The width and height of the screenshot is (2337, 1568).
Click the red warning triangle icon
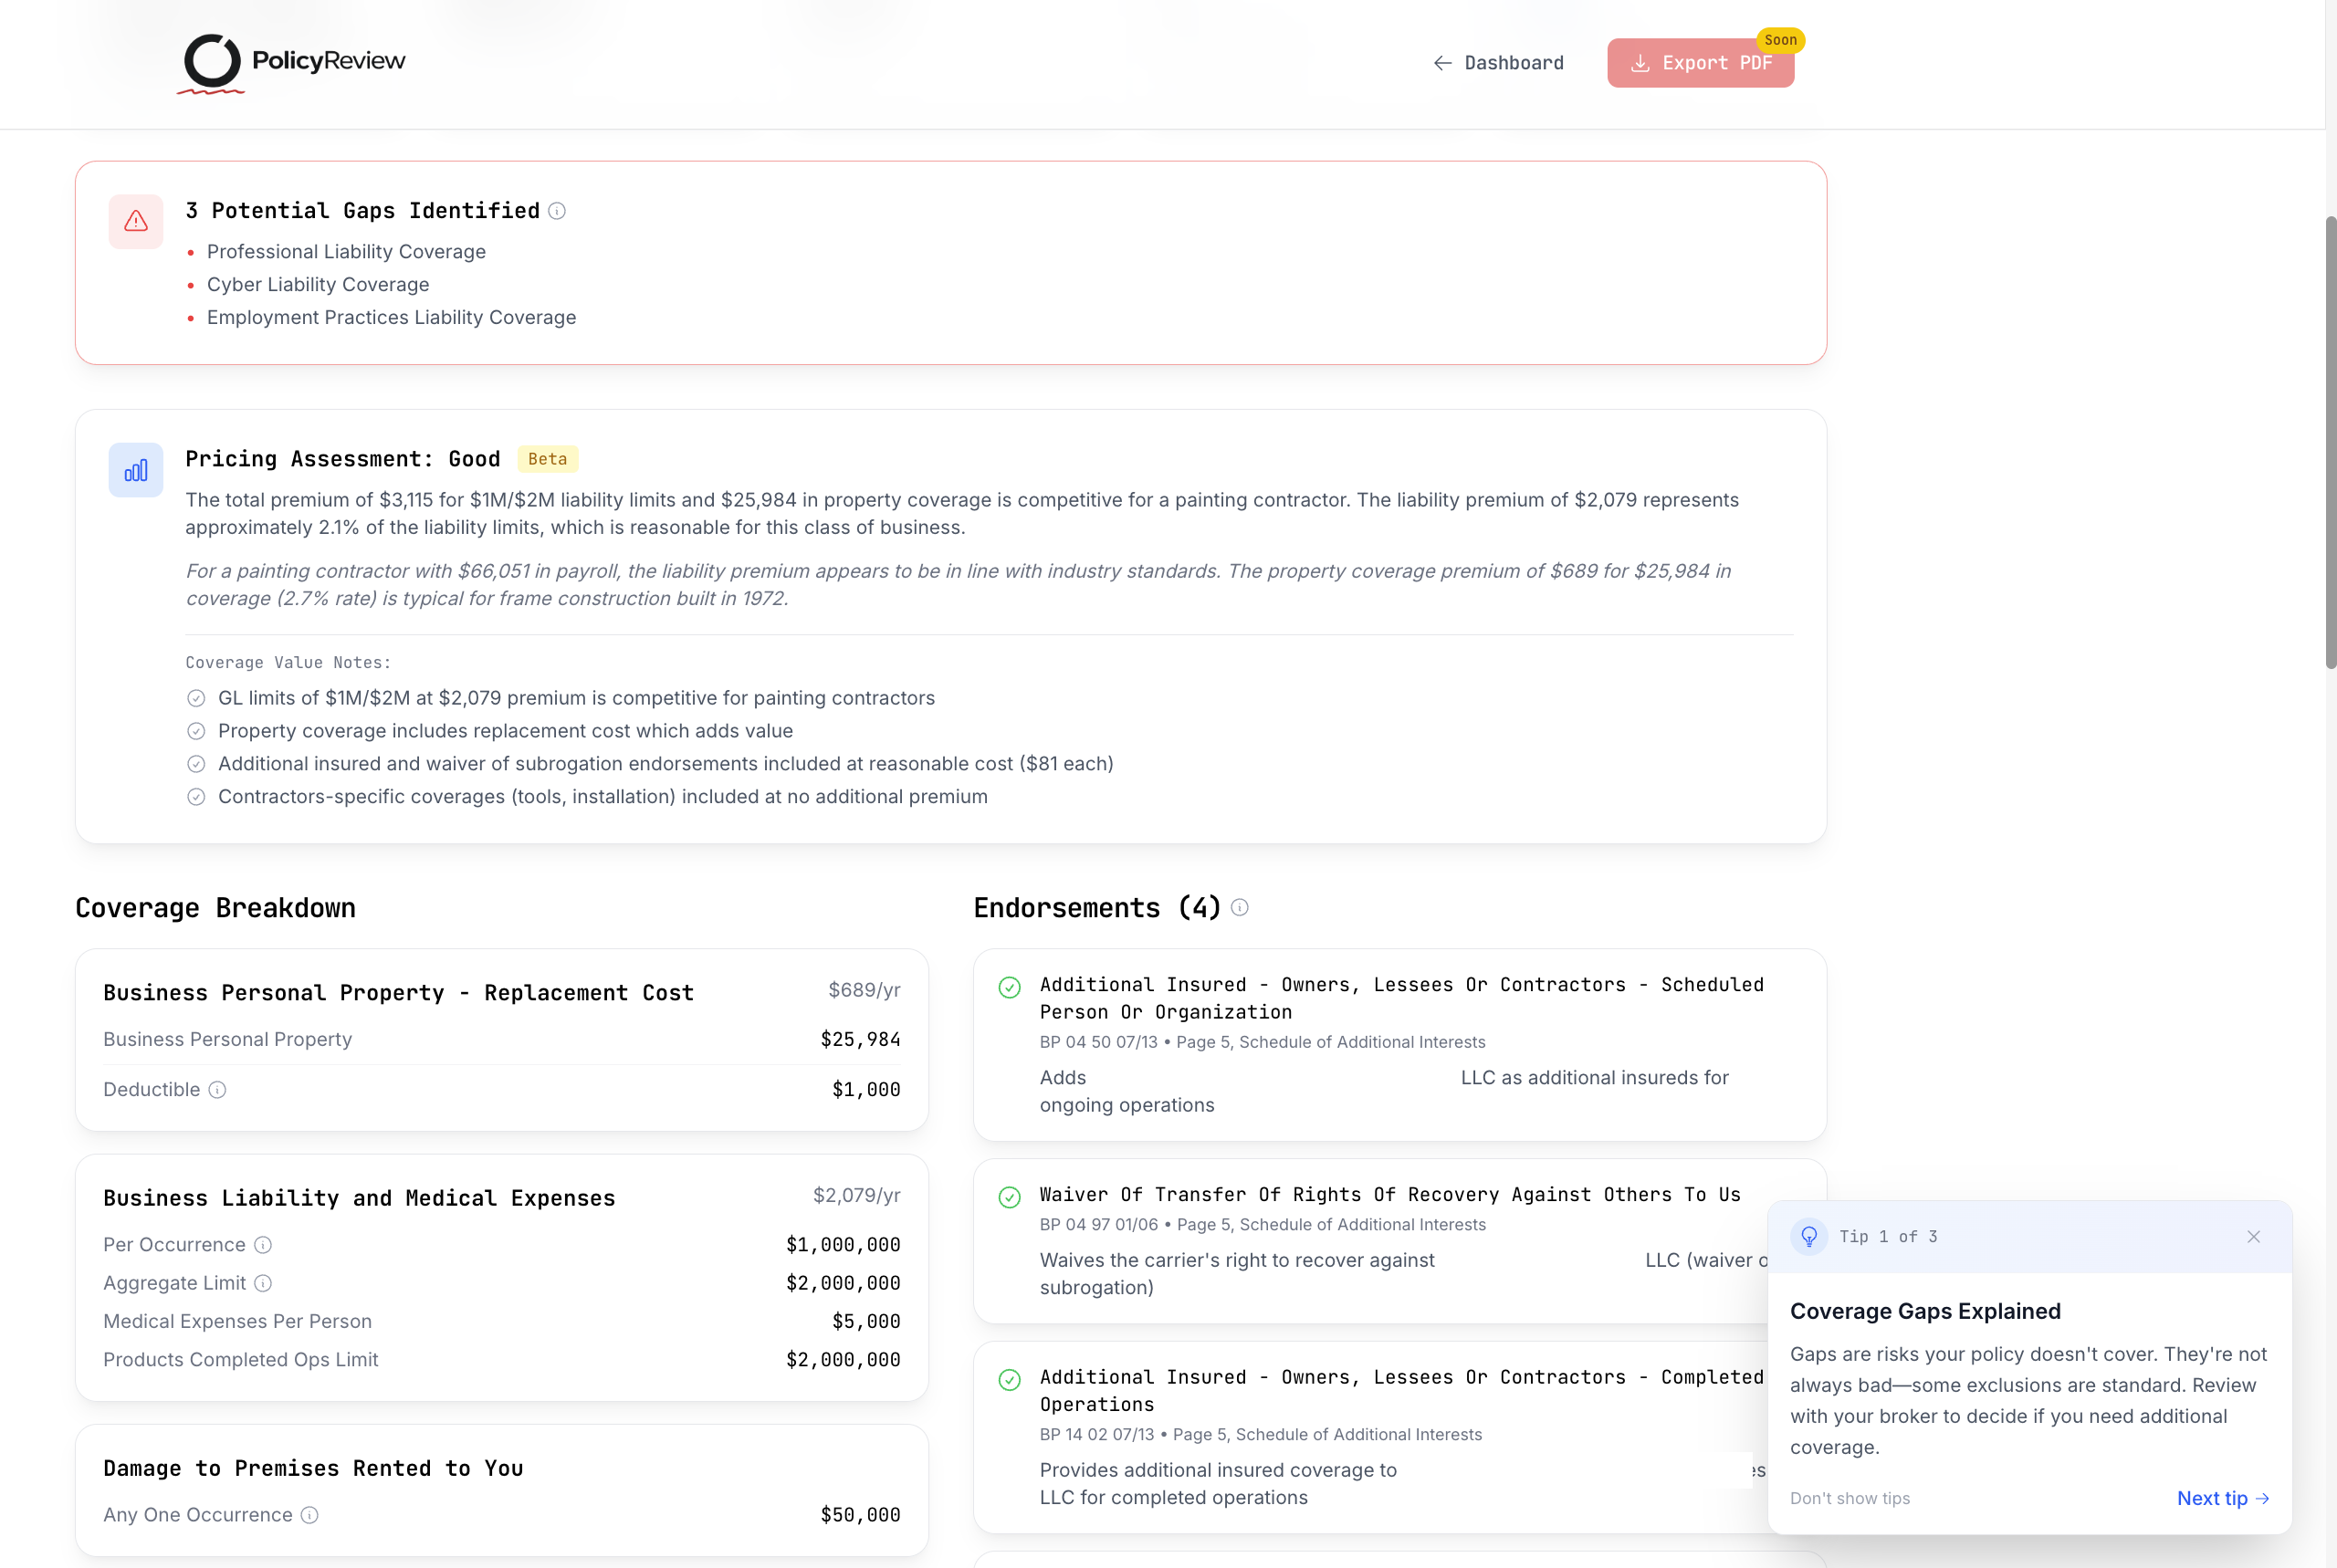136,221
